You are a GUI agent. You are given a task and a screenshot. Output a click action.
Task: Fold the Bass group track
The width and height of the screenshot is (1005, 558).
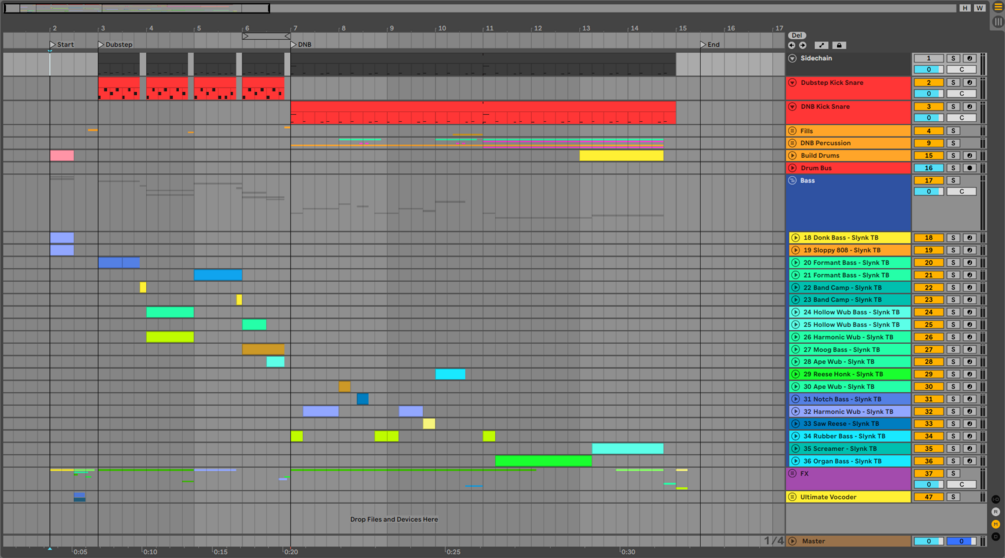(793, 181)
